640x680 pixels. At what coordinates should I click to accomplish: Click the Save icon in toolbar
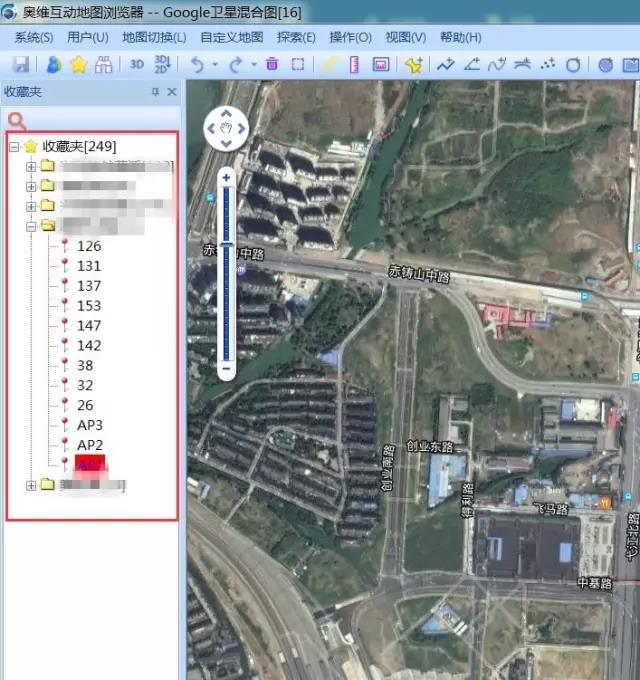coord(20,65)
